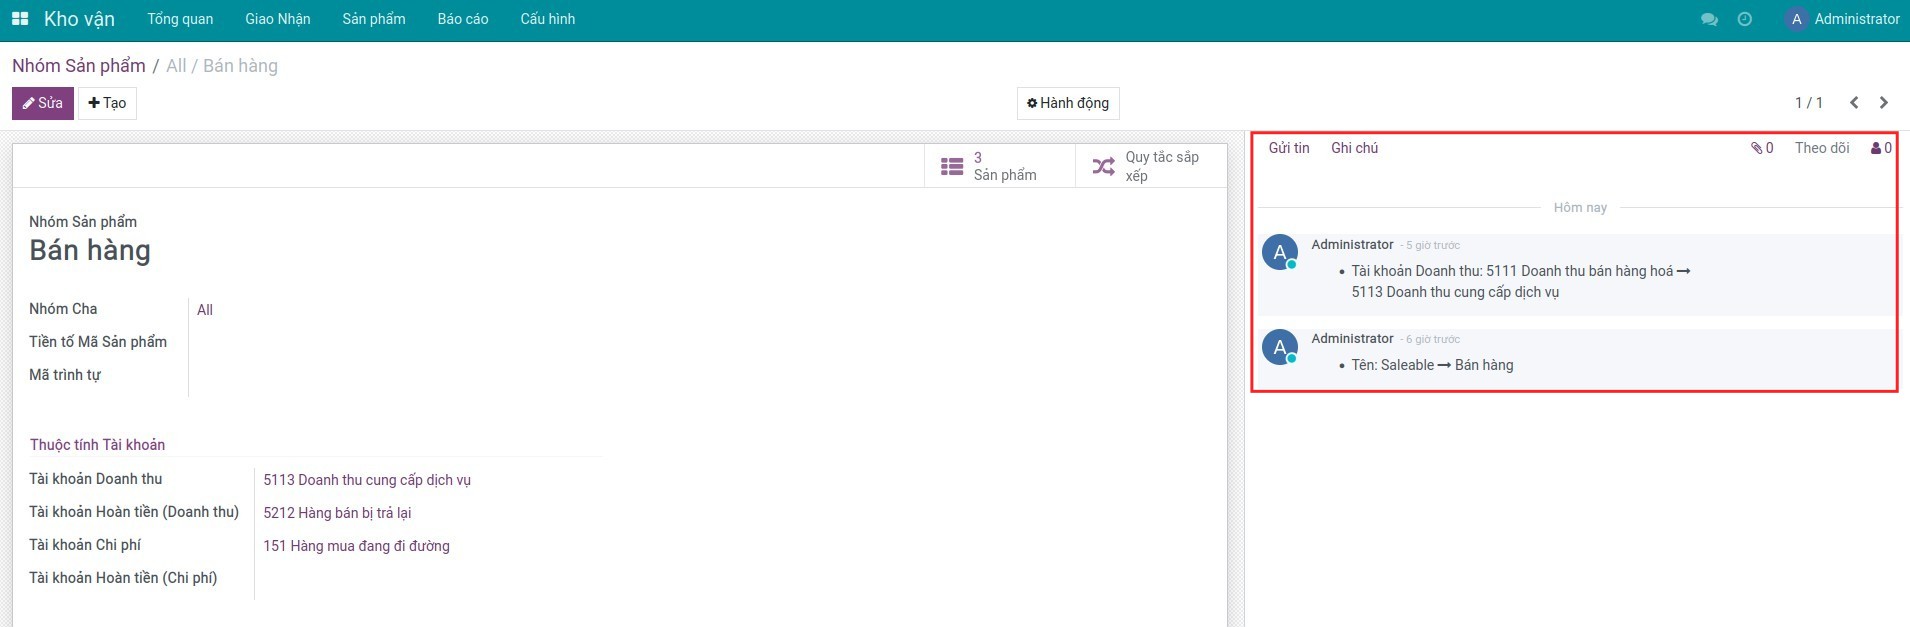Image resolution: width=1910 pixels, height=627 pixels.
Task: Open Quy tắc sắp xếp stat button
Action: tap(1150, 166)
